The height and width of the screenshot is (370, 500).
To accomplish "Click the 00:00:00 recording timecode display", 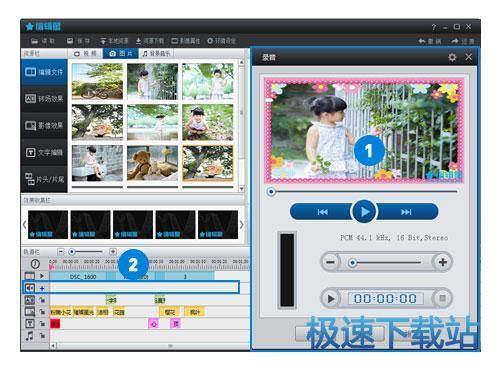I will (x=385, y=298).
